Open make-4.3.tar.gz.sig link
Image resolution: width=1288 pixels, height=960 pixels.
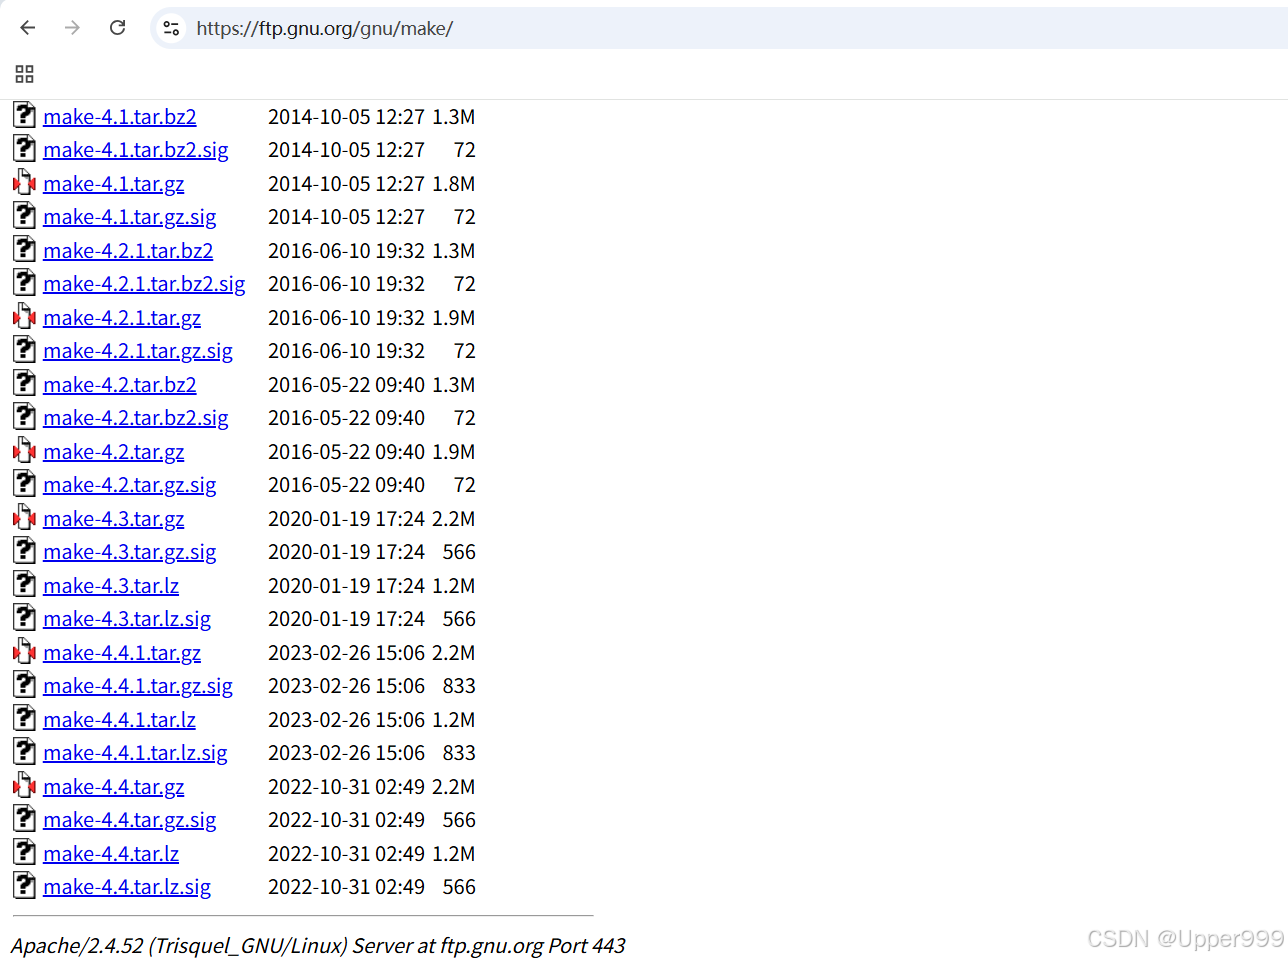pos(130,552)
